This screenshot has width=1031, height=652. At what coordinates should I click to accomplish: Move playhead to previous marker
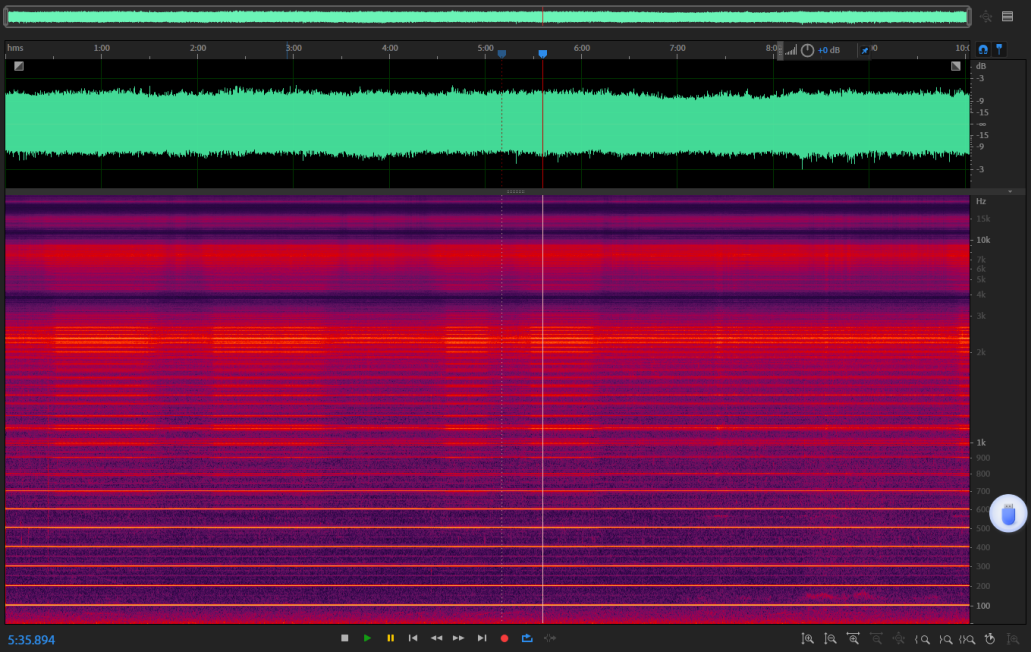click(x=413, y=638)
